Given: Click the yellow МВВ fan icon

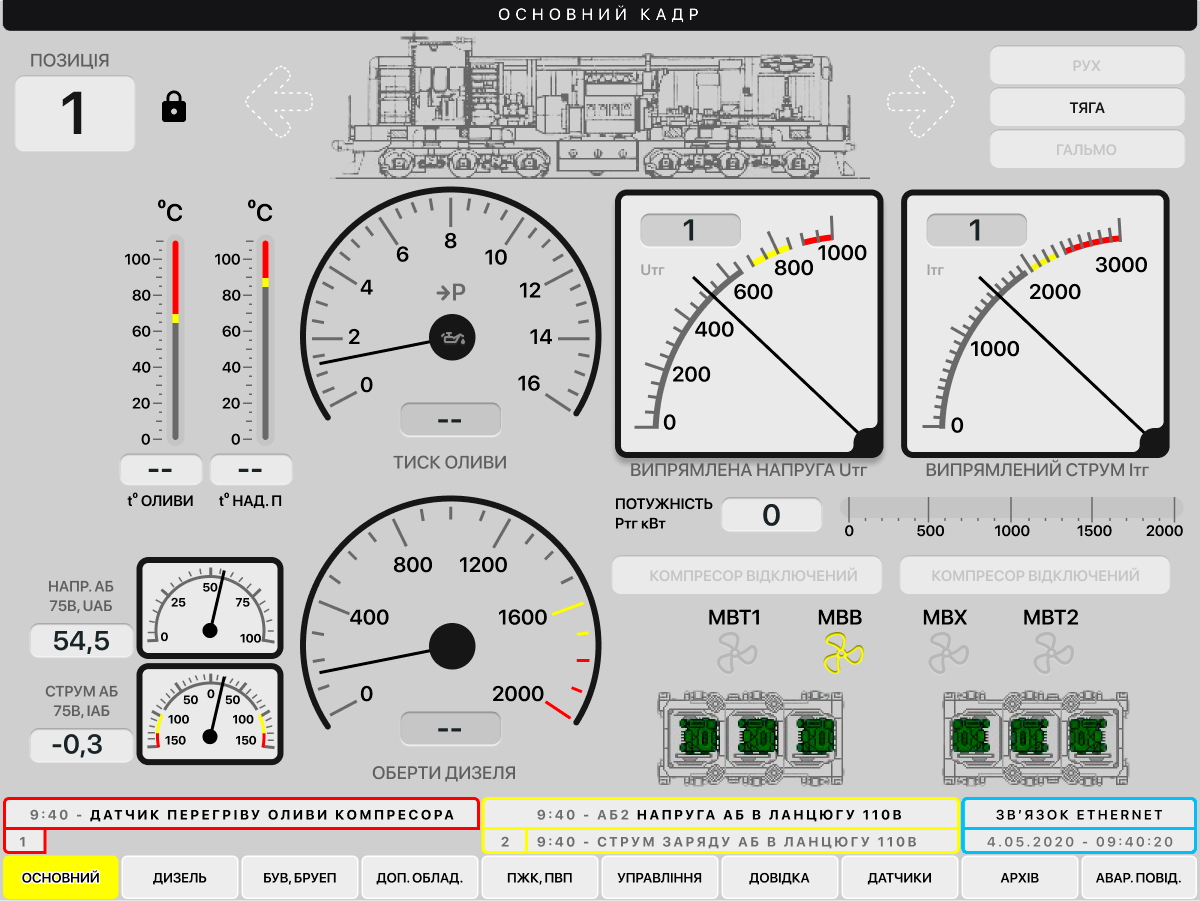Looking at the screenshot, I should pyautogui.click(x=841, y=655).
